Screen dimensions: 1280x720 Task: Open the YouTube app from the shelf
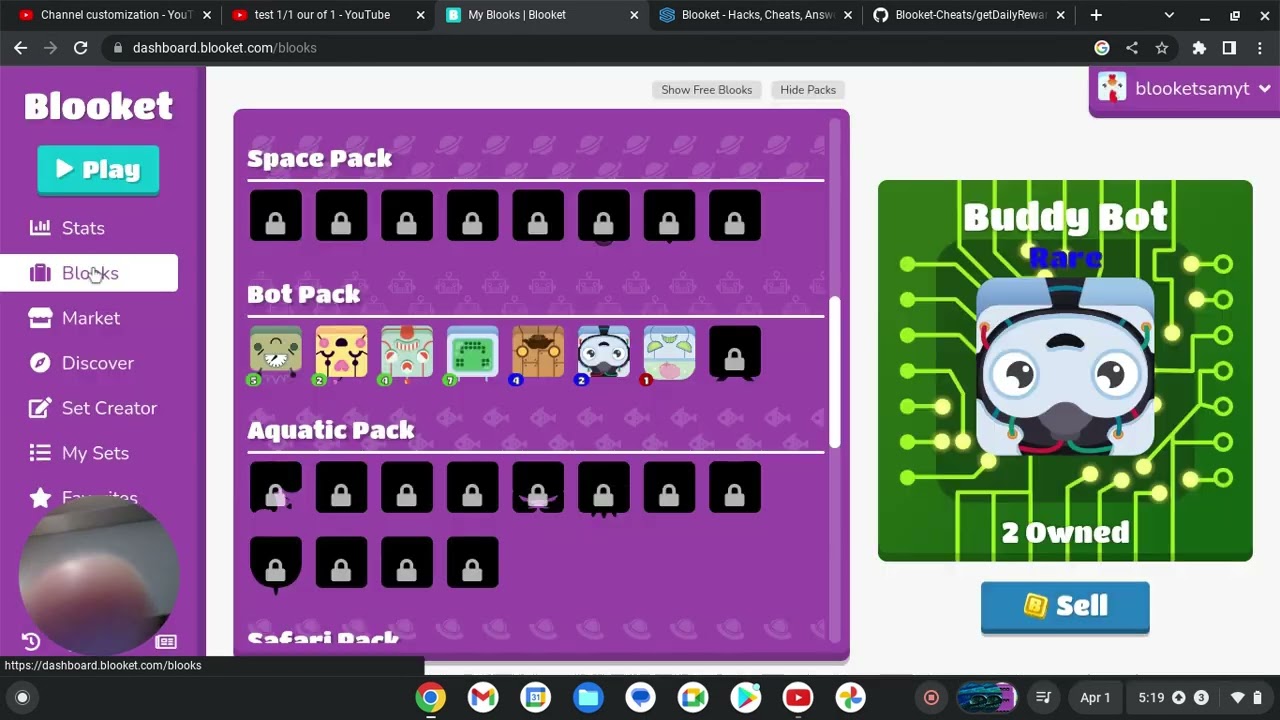798,697
